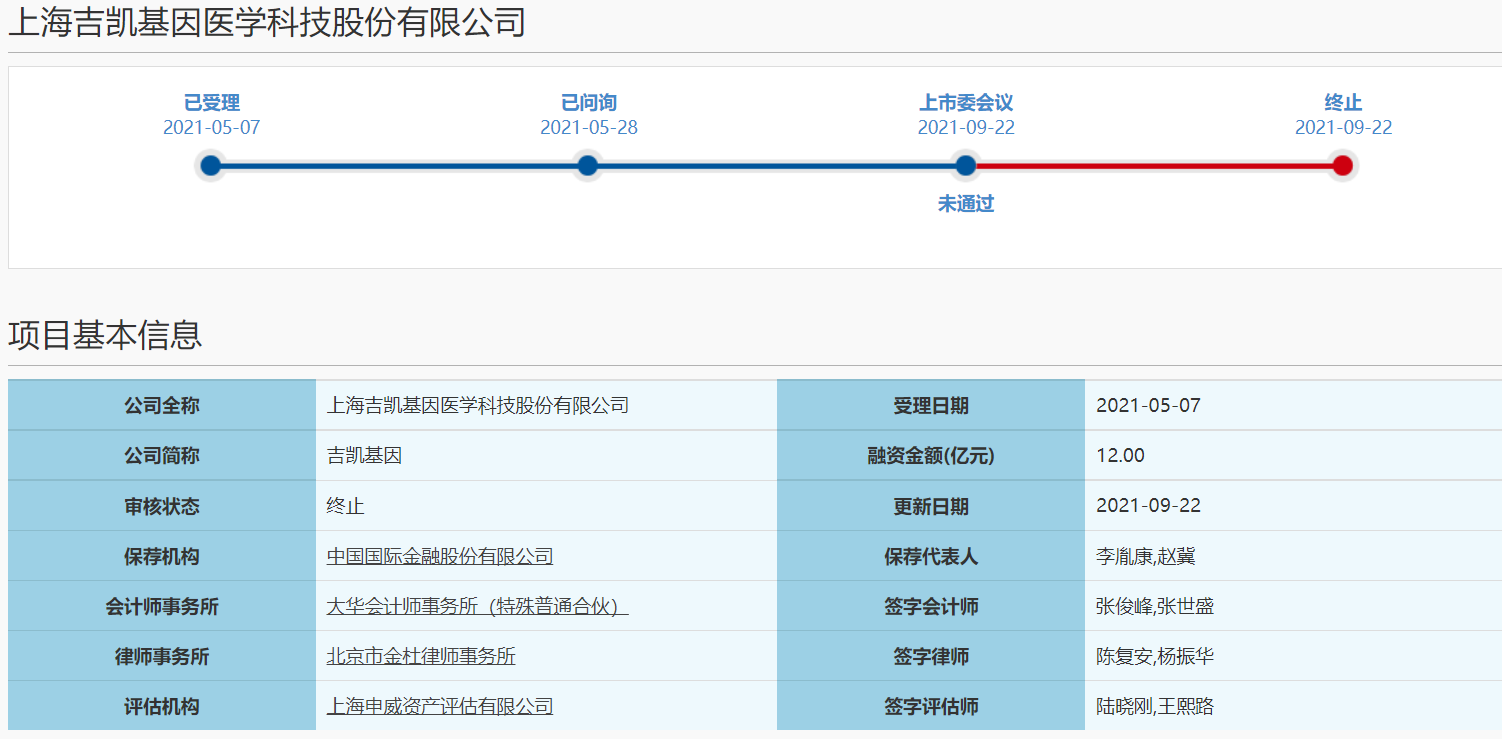This screenshot has height=739, width=1502.
Task: Click the 上市委会议 stage label
Action: tap(965, 103)
